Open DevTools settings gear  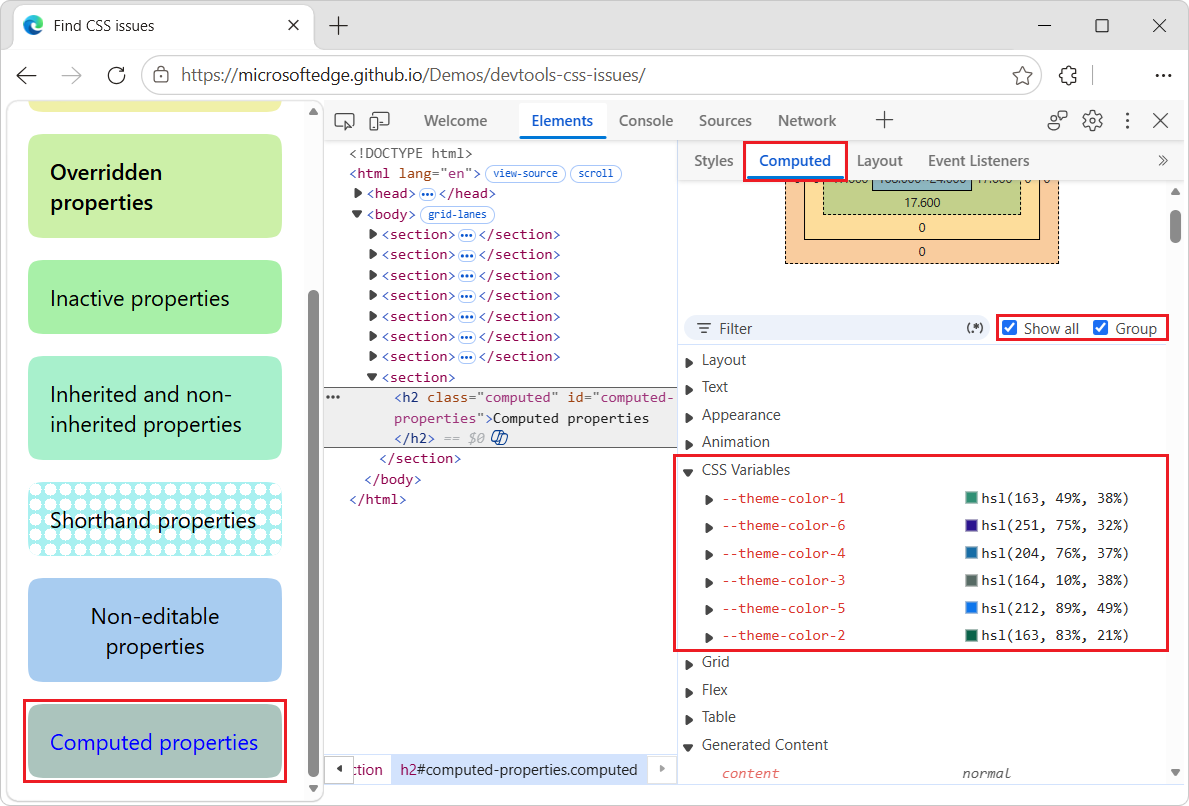(1092, 121)
